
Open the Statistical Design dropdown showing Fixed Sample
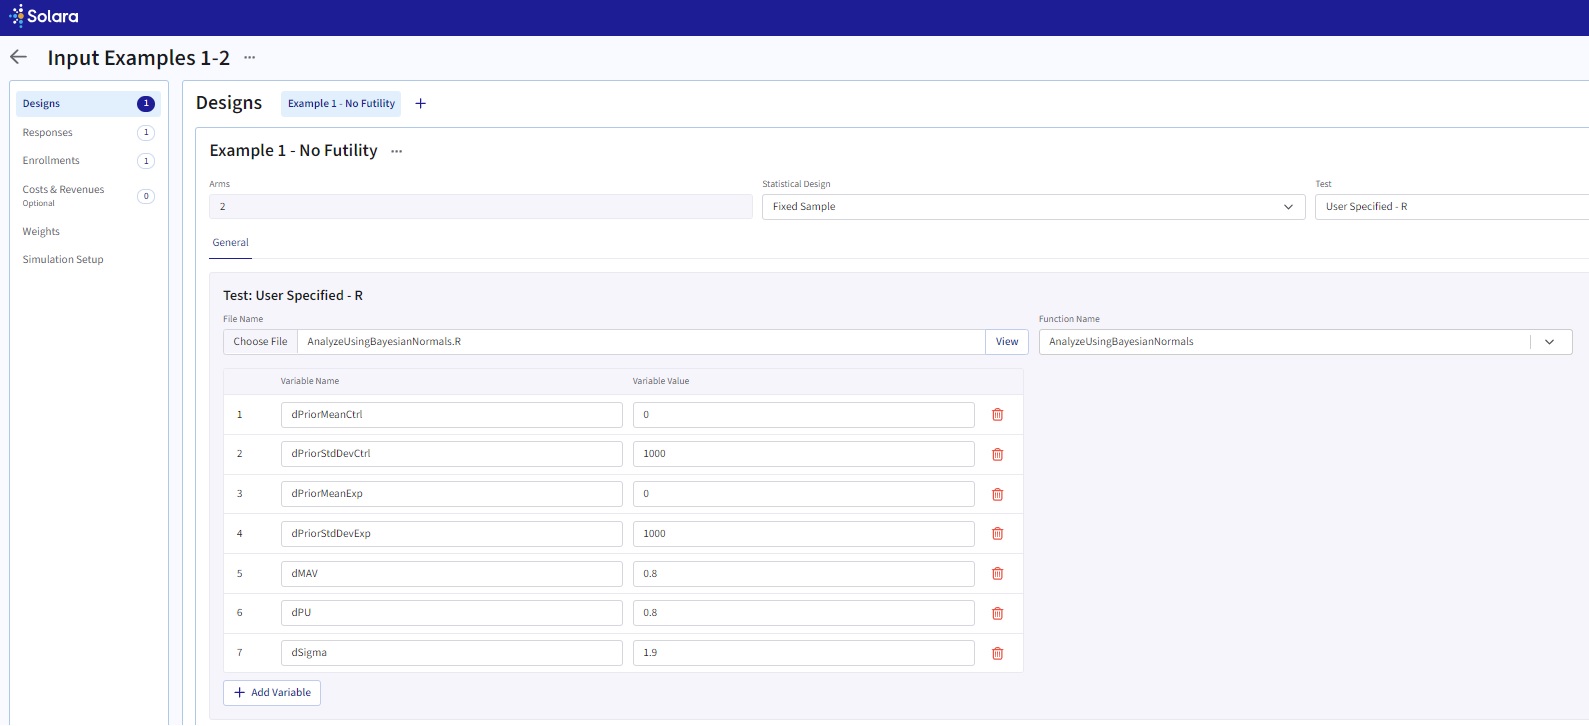pyautogui.click(x=1033, y=207)
